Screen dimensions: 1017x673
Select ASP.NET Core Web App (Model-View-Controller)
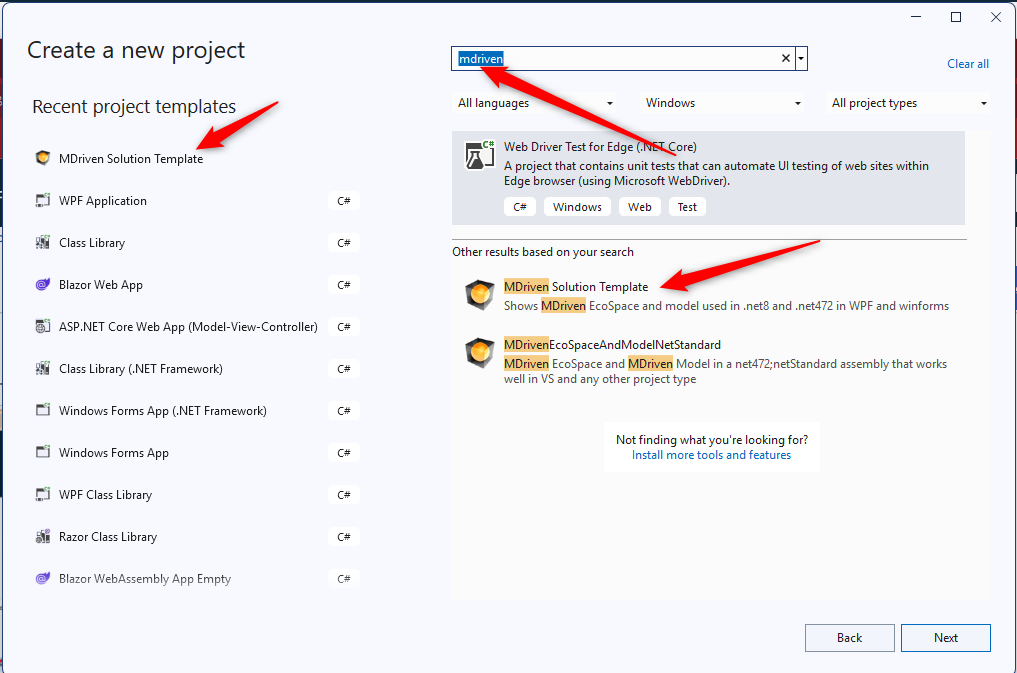click(188, 327)
